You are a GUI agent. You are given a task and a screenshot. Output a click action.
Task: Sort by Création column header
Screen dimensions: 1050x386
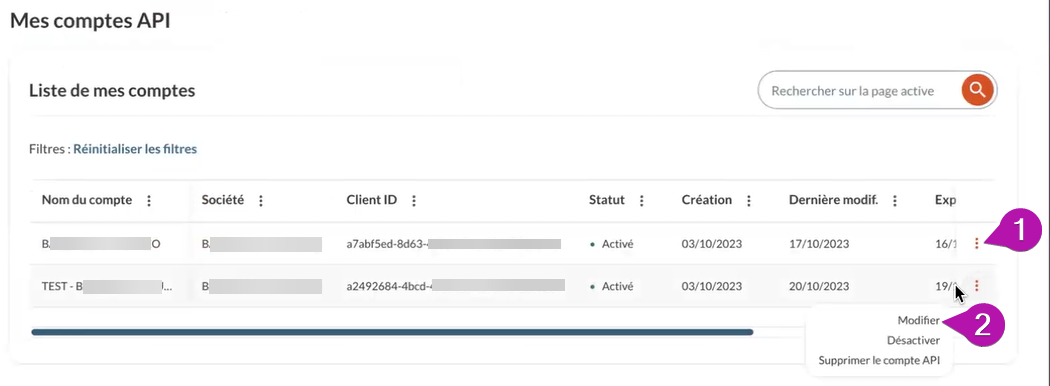coord(706,200)
